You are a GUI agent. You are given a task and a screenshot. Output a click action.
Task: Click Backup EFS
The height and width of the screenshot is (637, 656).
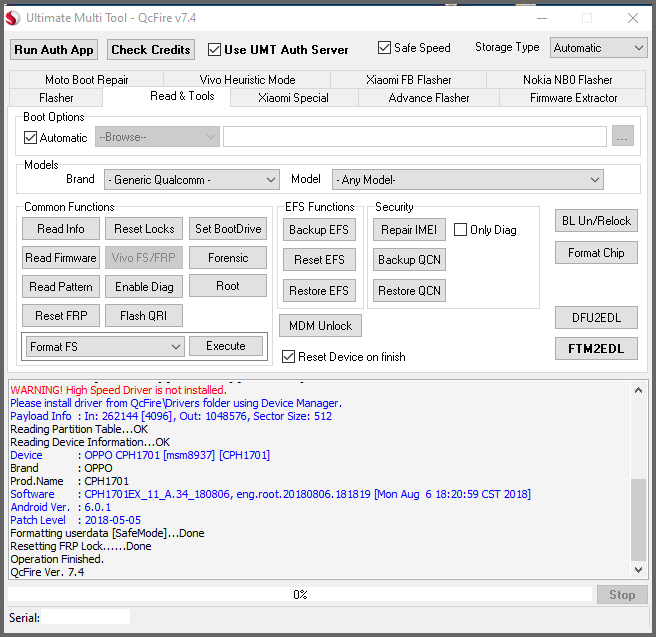[319, 230]
